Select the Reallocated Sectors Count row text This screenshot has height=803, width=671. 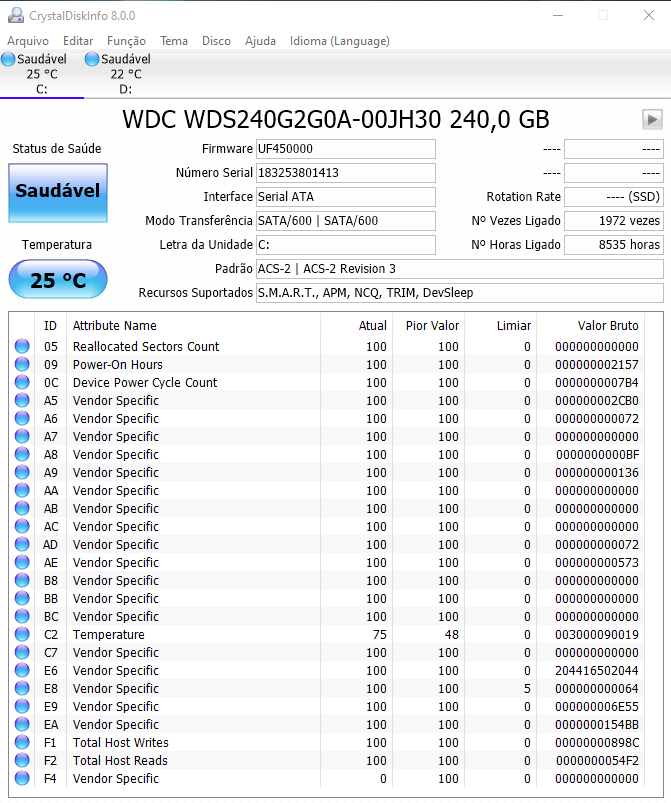coord(146,347)
